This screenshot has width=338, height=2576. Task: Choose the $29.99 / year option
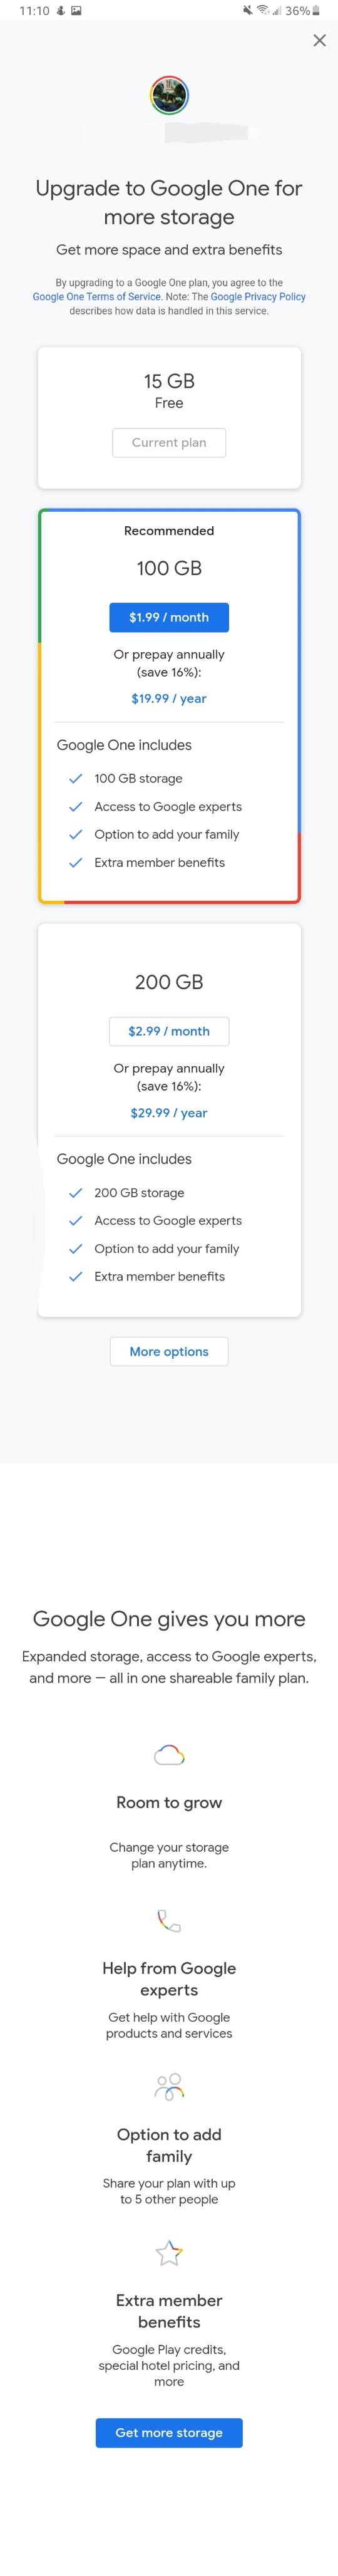(169, 1112)
